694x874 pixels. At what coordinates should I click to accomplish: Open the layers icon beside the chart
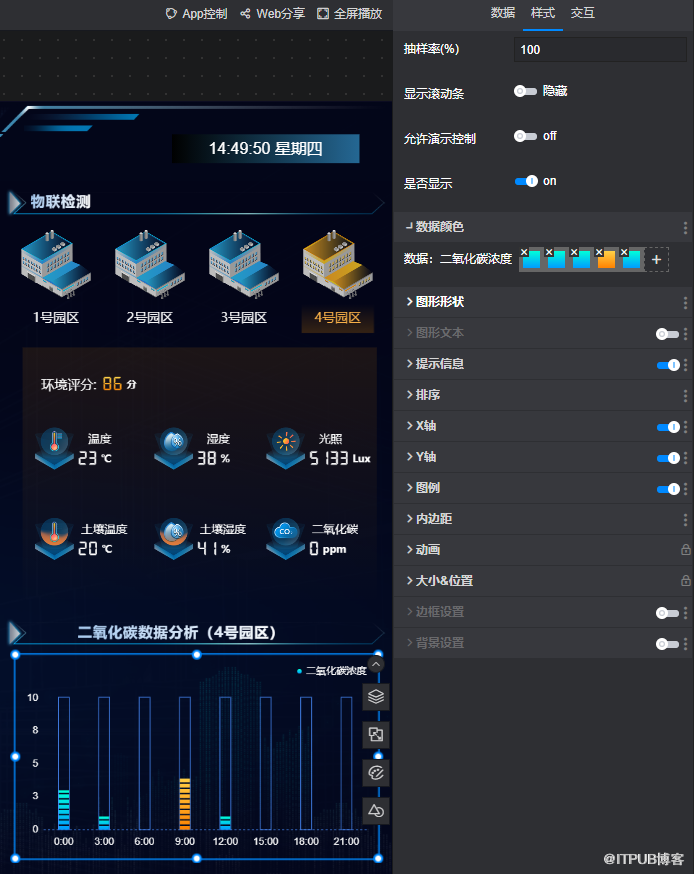click(376, 697)
